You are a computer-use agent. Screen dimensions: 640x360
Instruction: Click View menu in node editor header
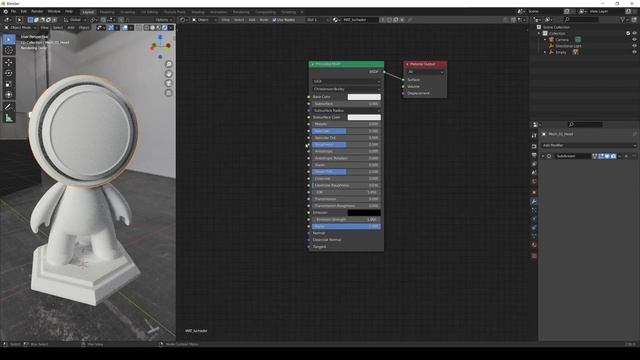[x=225, y=20]
